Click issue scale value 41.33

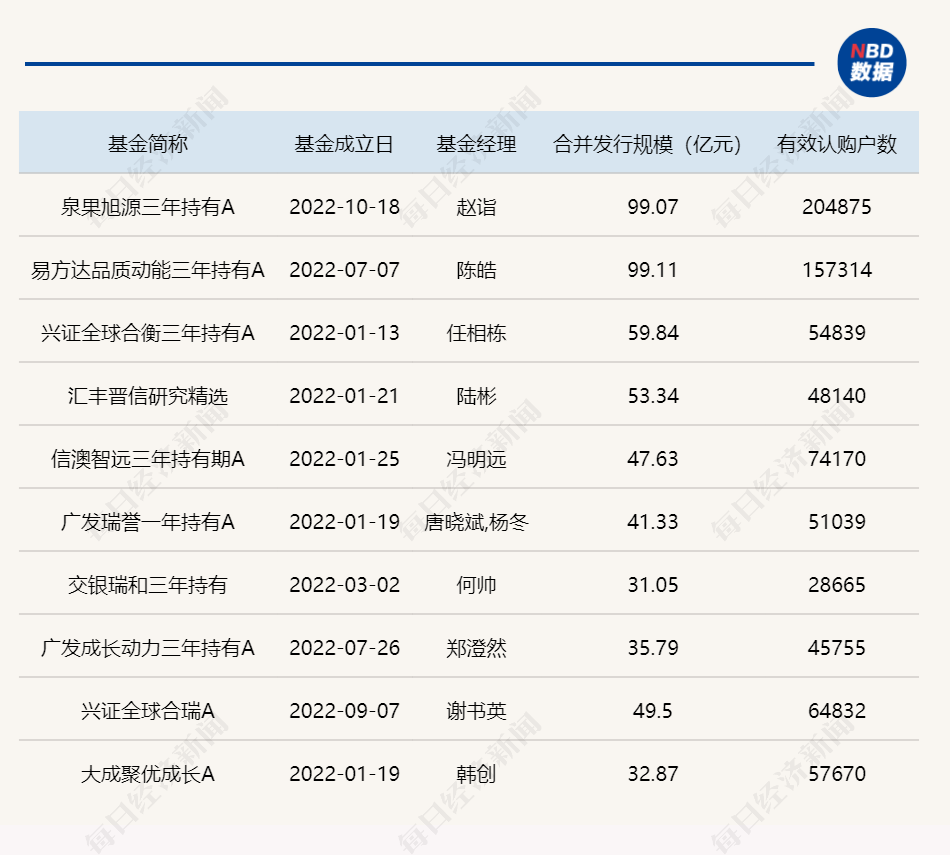653,522
